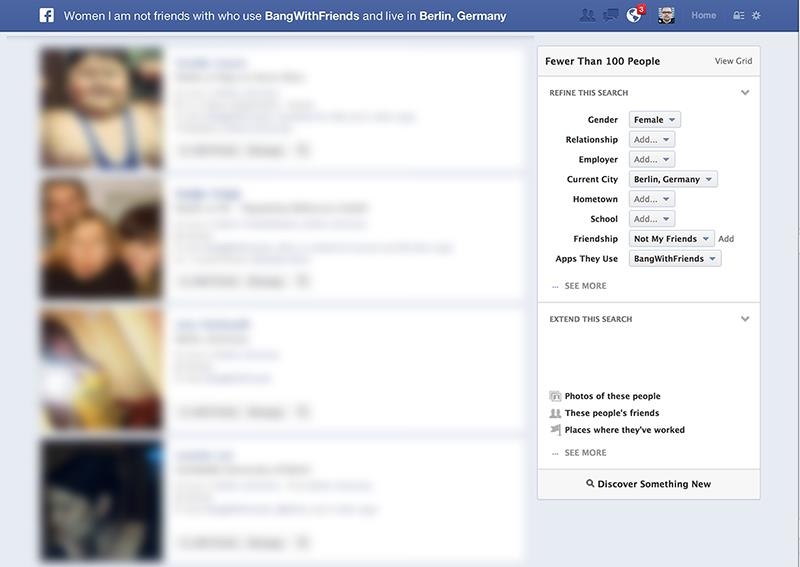Open fourth dark profile photo result
Screen dimensions: 800x567
point(101,500)
